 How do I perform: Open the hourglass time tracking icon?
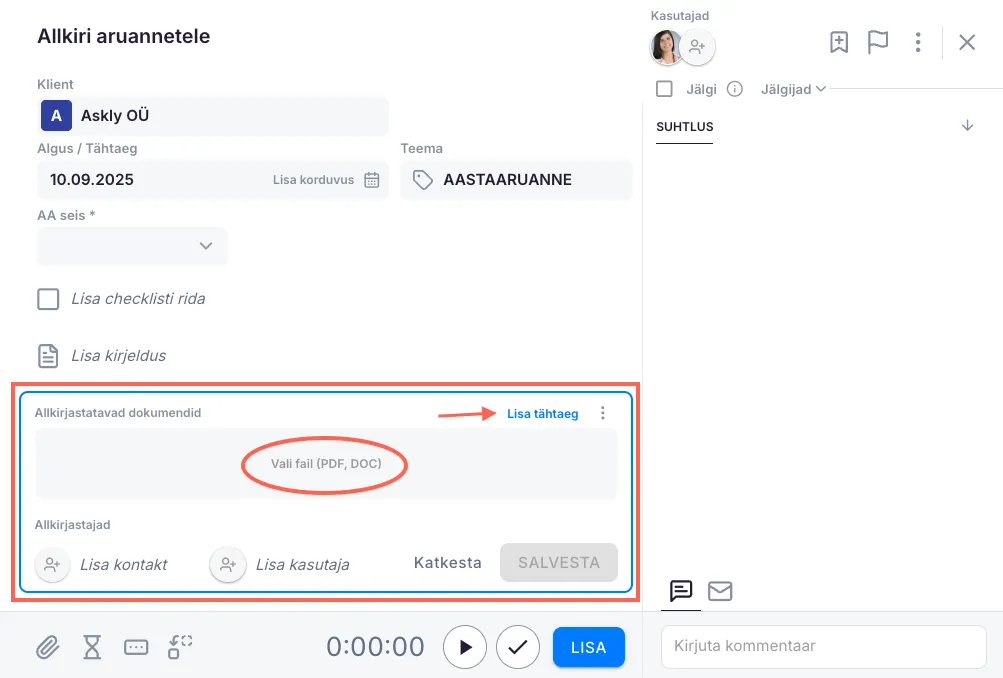92,647
